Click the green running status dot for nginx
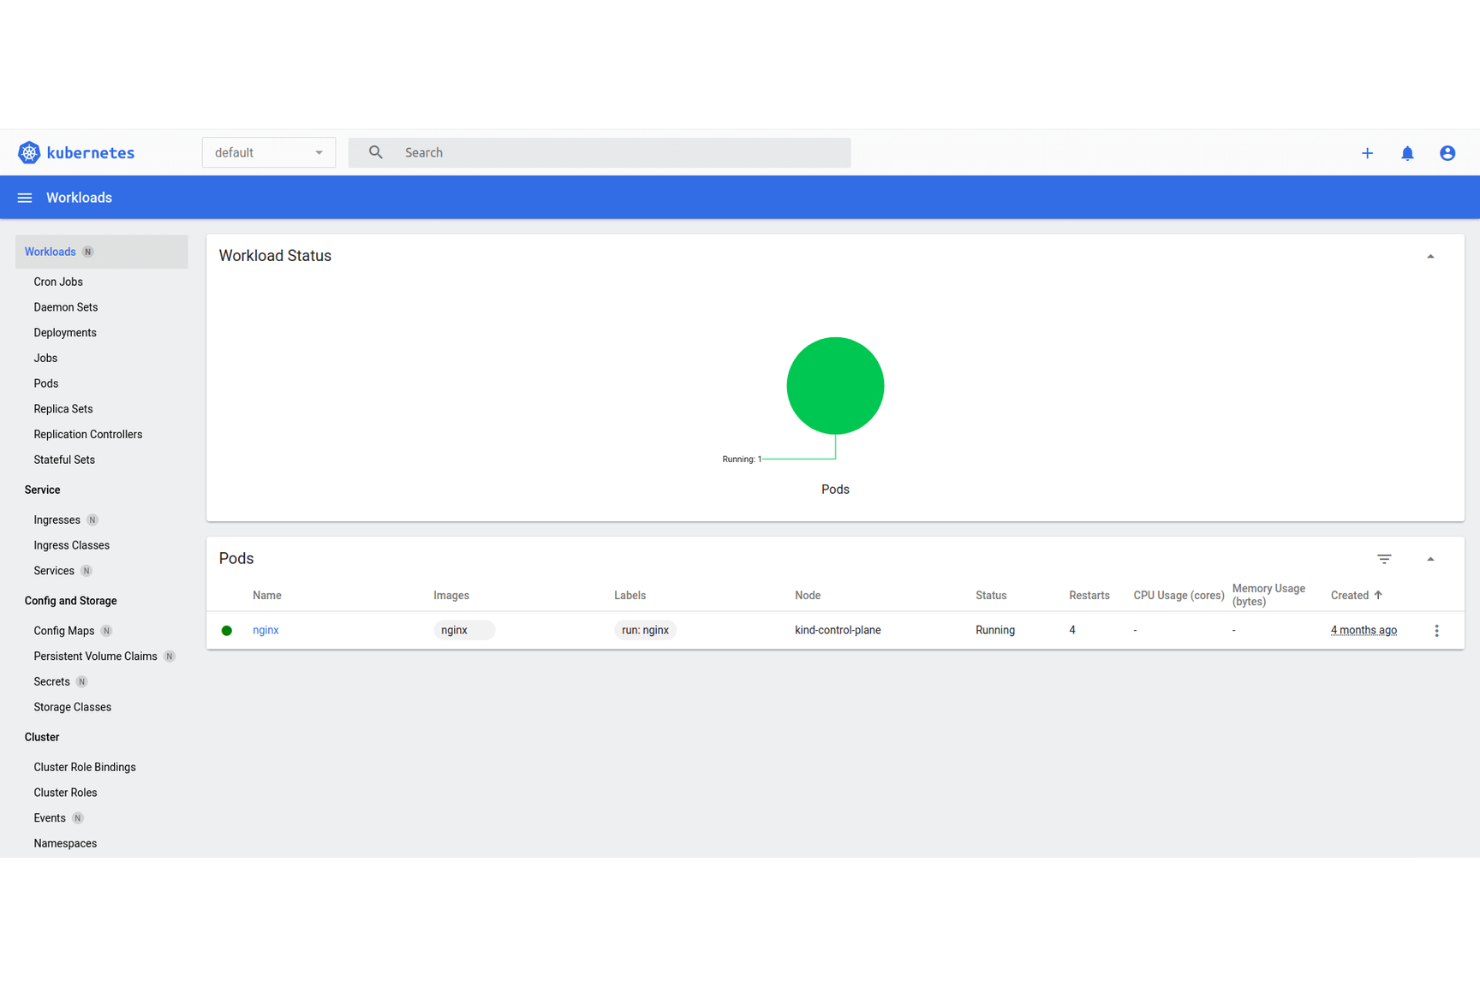The height and width of the screenshot is (987, 1480). click(x=226, y=630)
